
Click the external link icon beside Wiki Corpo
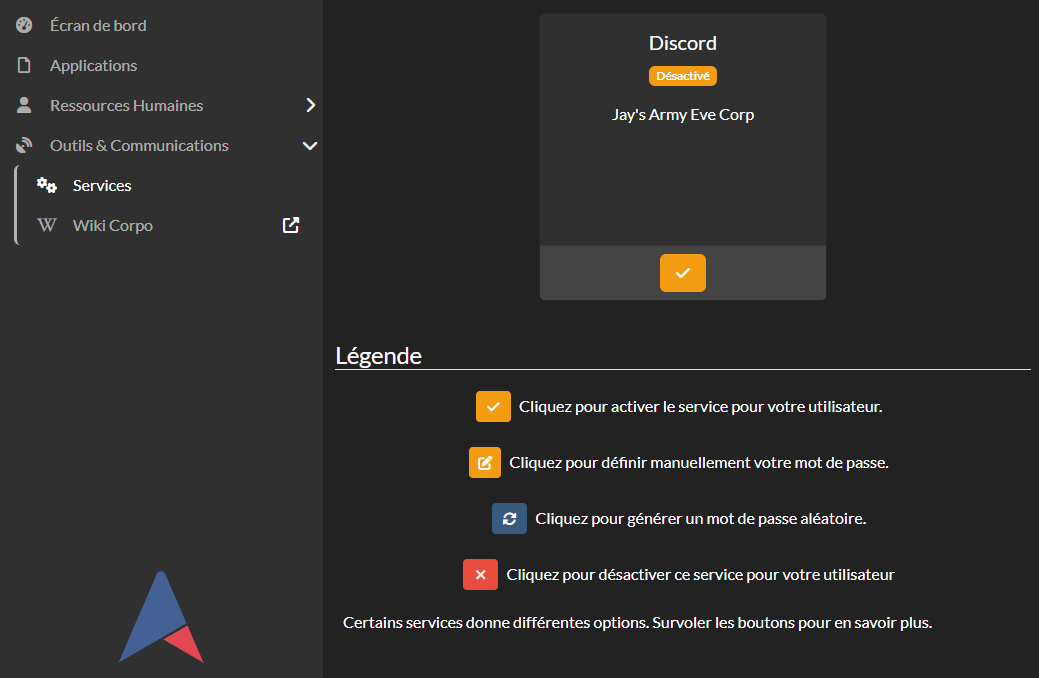pyautogui.click(x=291, y=225)
